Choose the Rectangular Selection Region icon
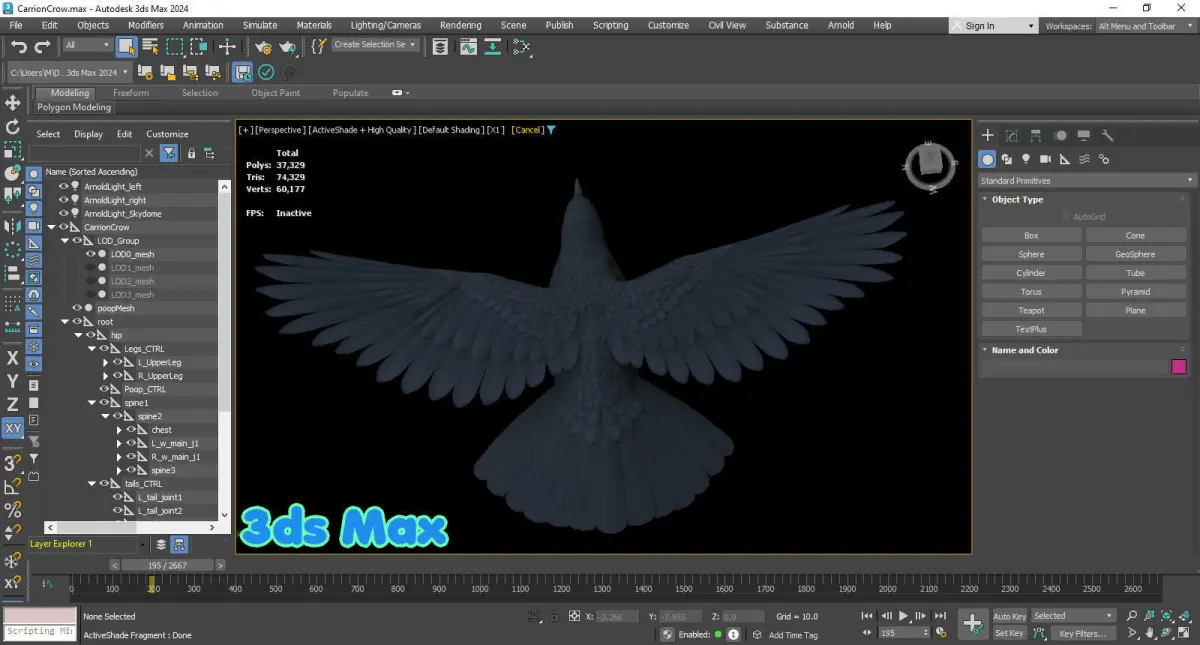 tap(175, 46)
